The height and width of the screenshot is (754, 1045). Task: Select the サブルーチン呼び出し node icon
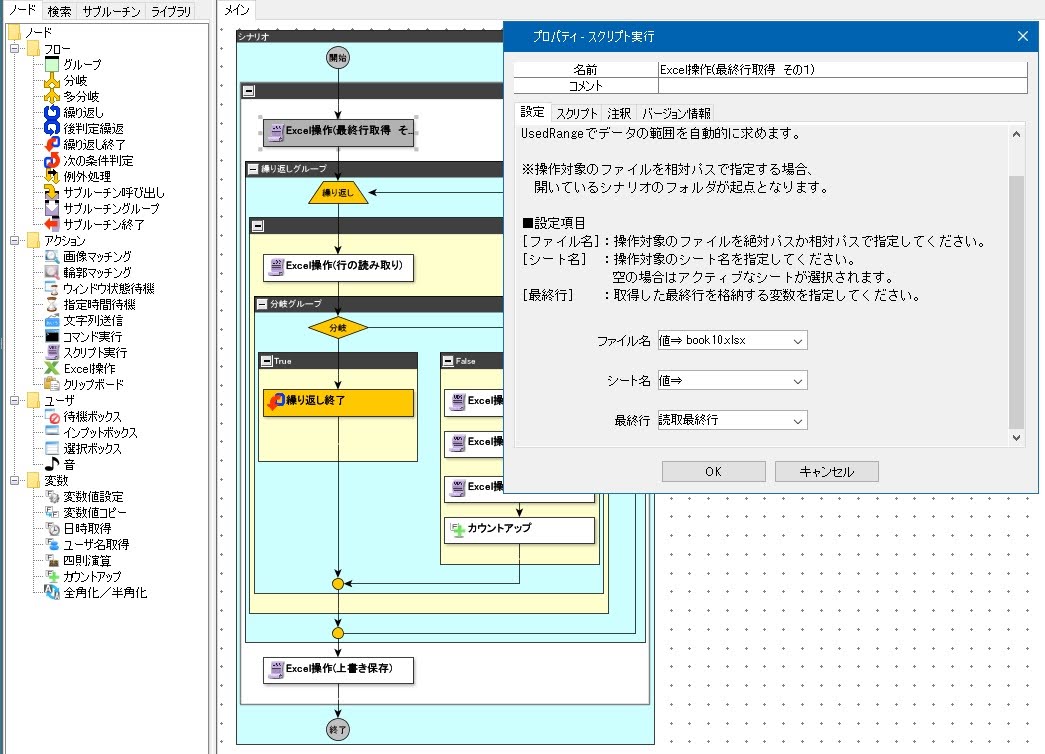point(52,193)
